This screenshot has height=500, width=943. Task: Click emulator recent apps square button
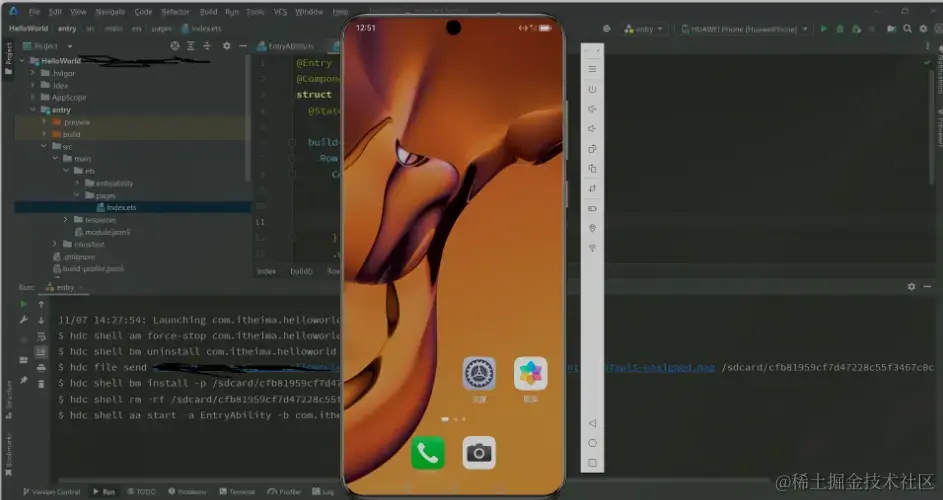[x=592, y=463]
